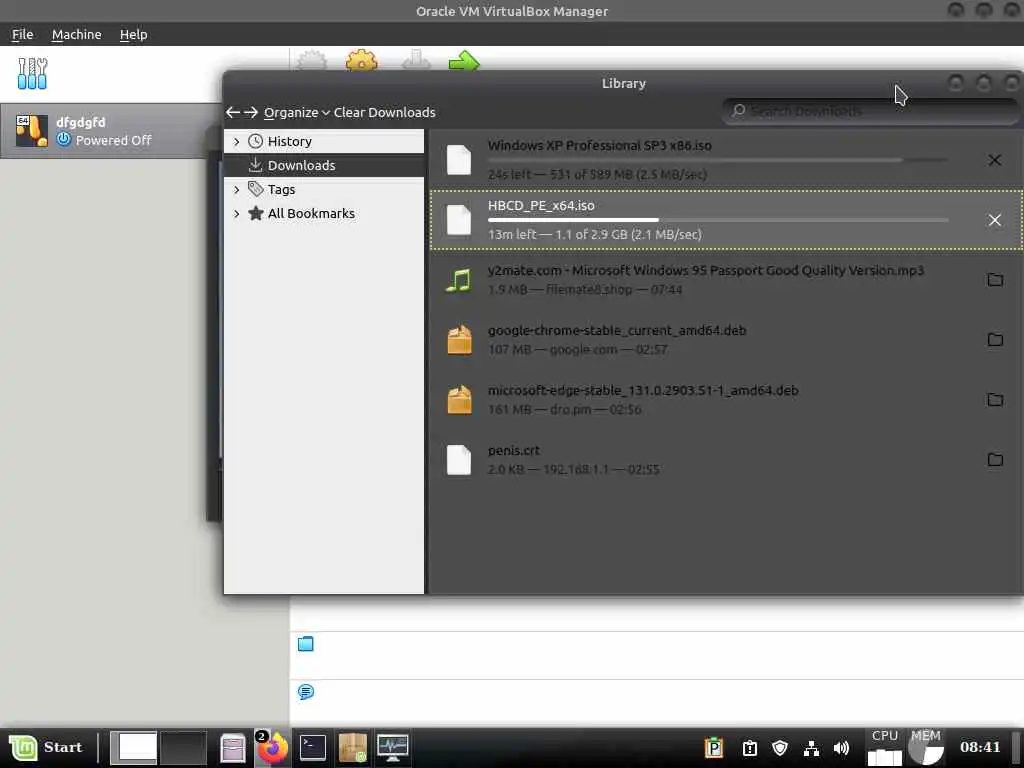The height and width of the screenshot is (768, 1024).
Task: Open the Machine menu in VirtualBox Manager
Action: (x=76, y=35)
